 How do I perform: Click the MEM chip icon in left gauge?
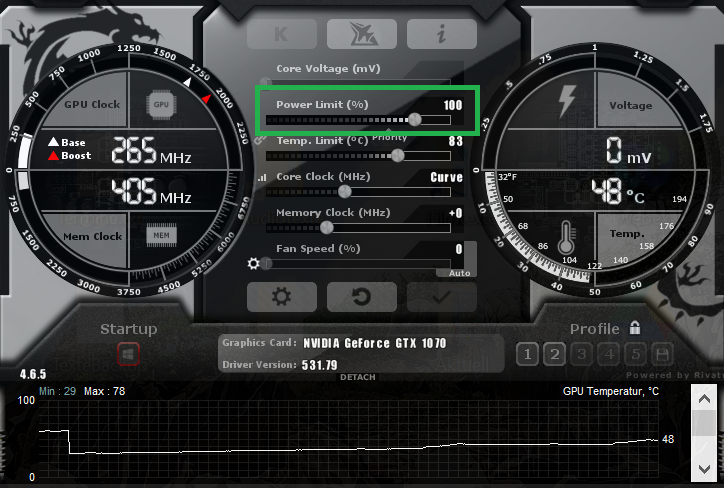pos(161,235)
